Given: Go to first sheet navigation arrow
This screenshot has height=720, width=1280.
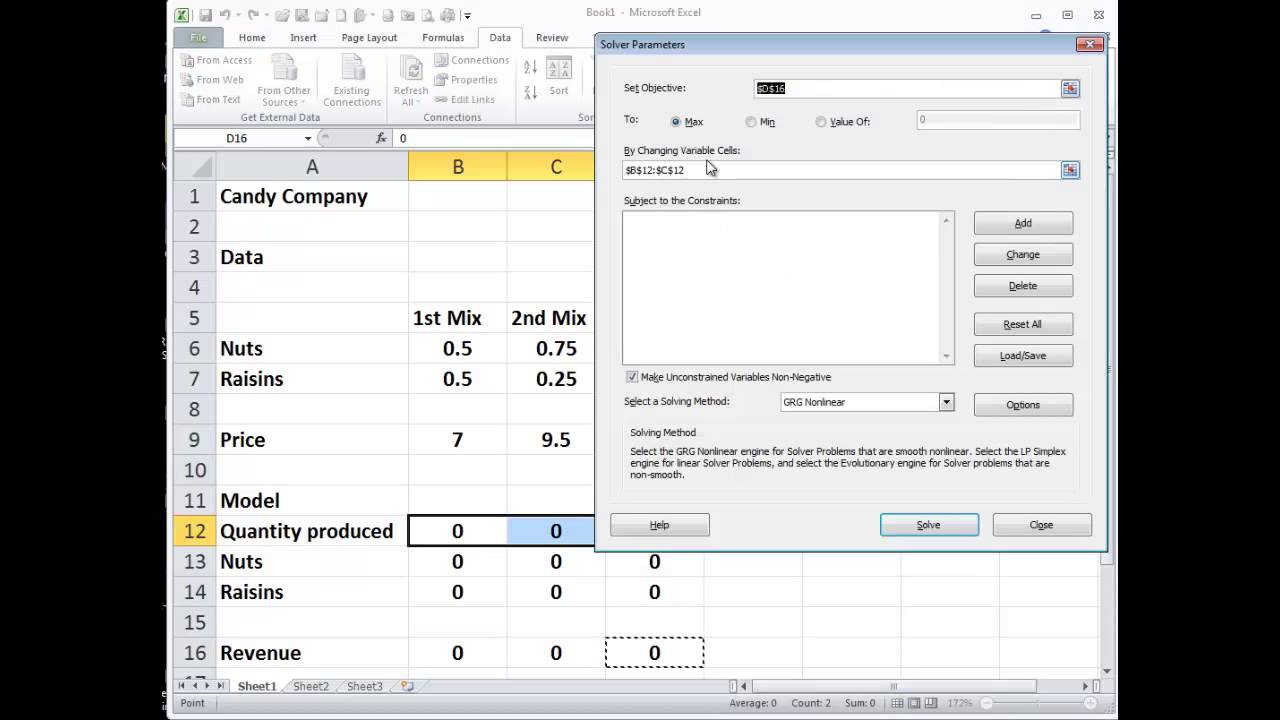Looking at the screenshot, I should click(182, 687).
